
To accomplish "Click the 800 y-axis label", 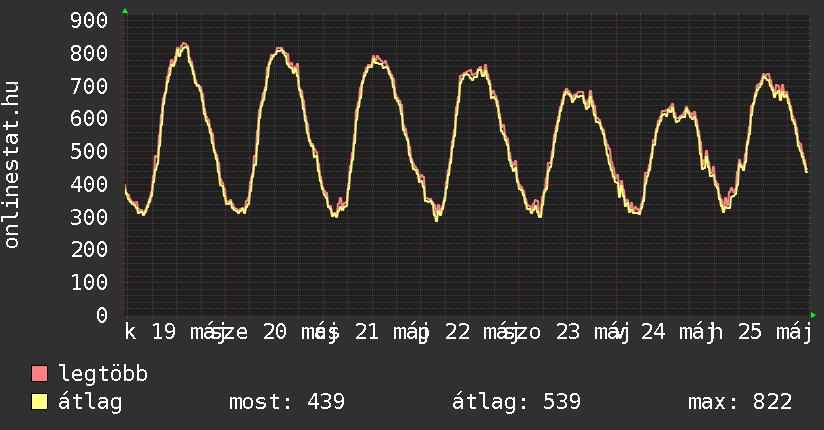I will 89,54.
